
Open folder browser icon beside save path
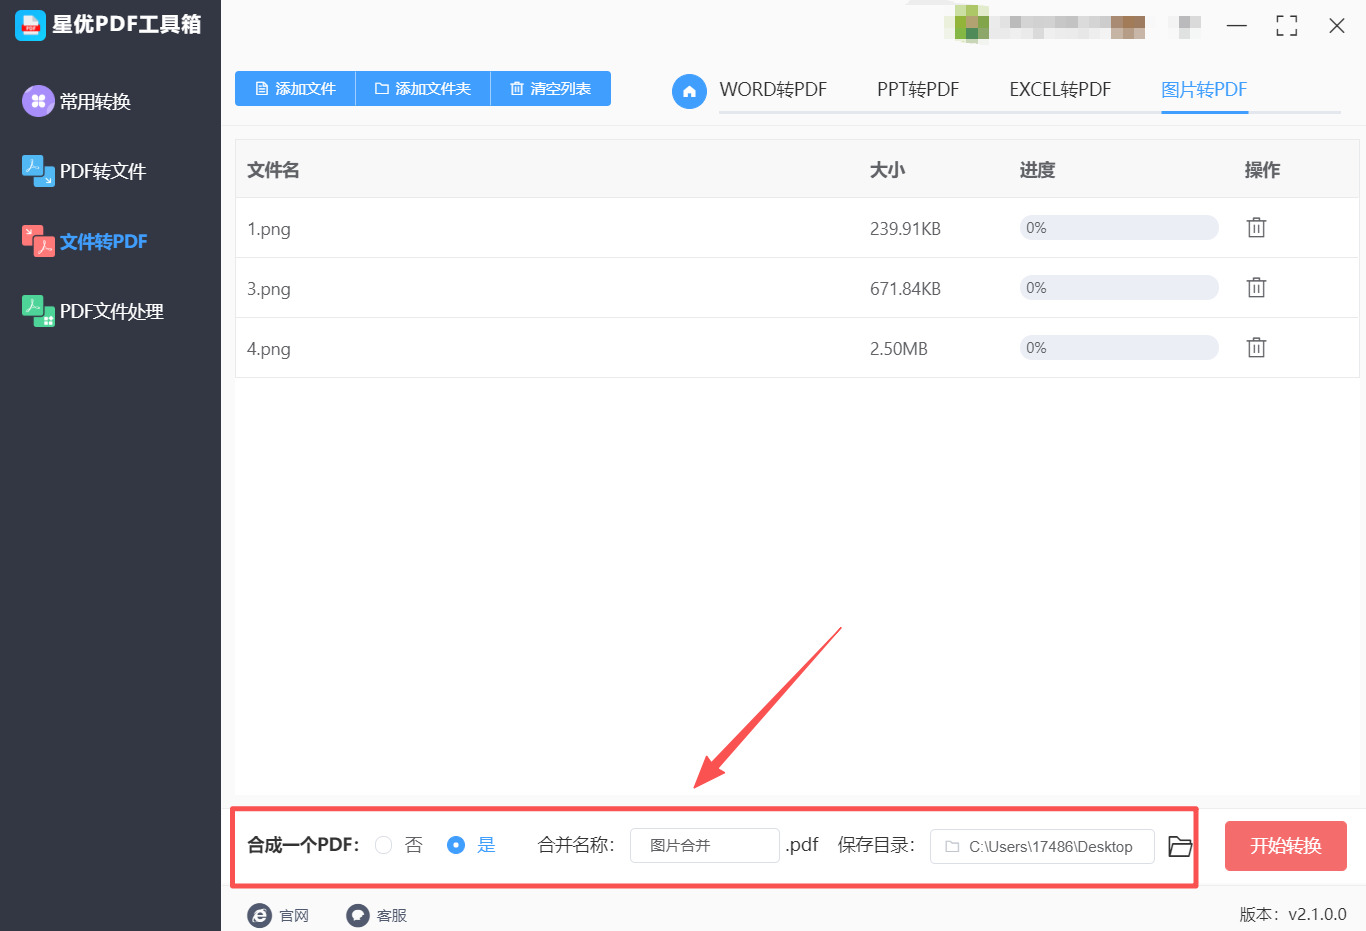1180,846
